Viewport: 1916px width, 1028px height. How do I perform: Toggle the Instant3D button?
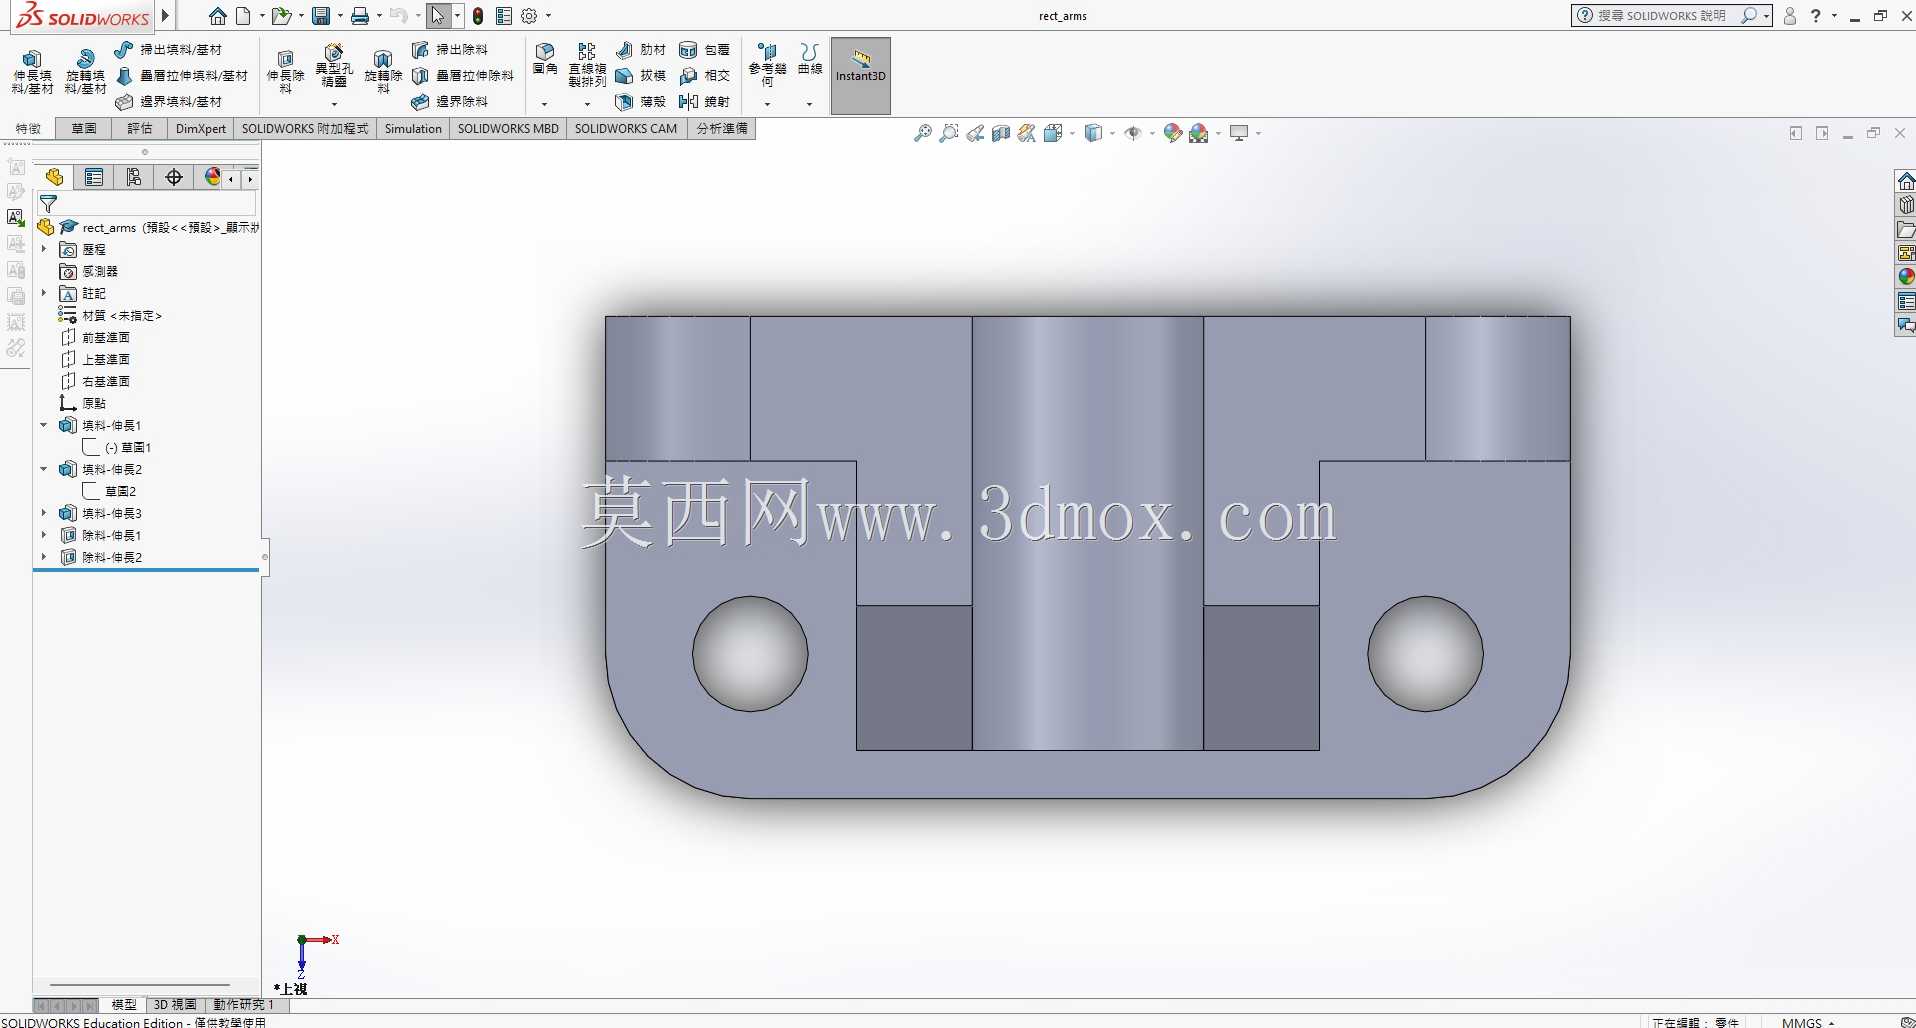860,76
